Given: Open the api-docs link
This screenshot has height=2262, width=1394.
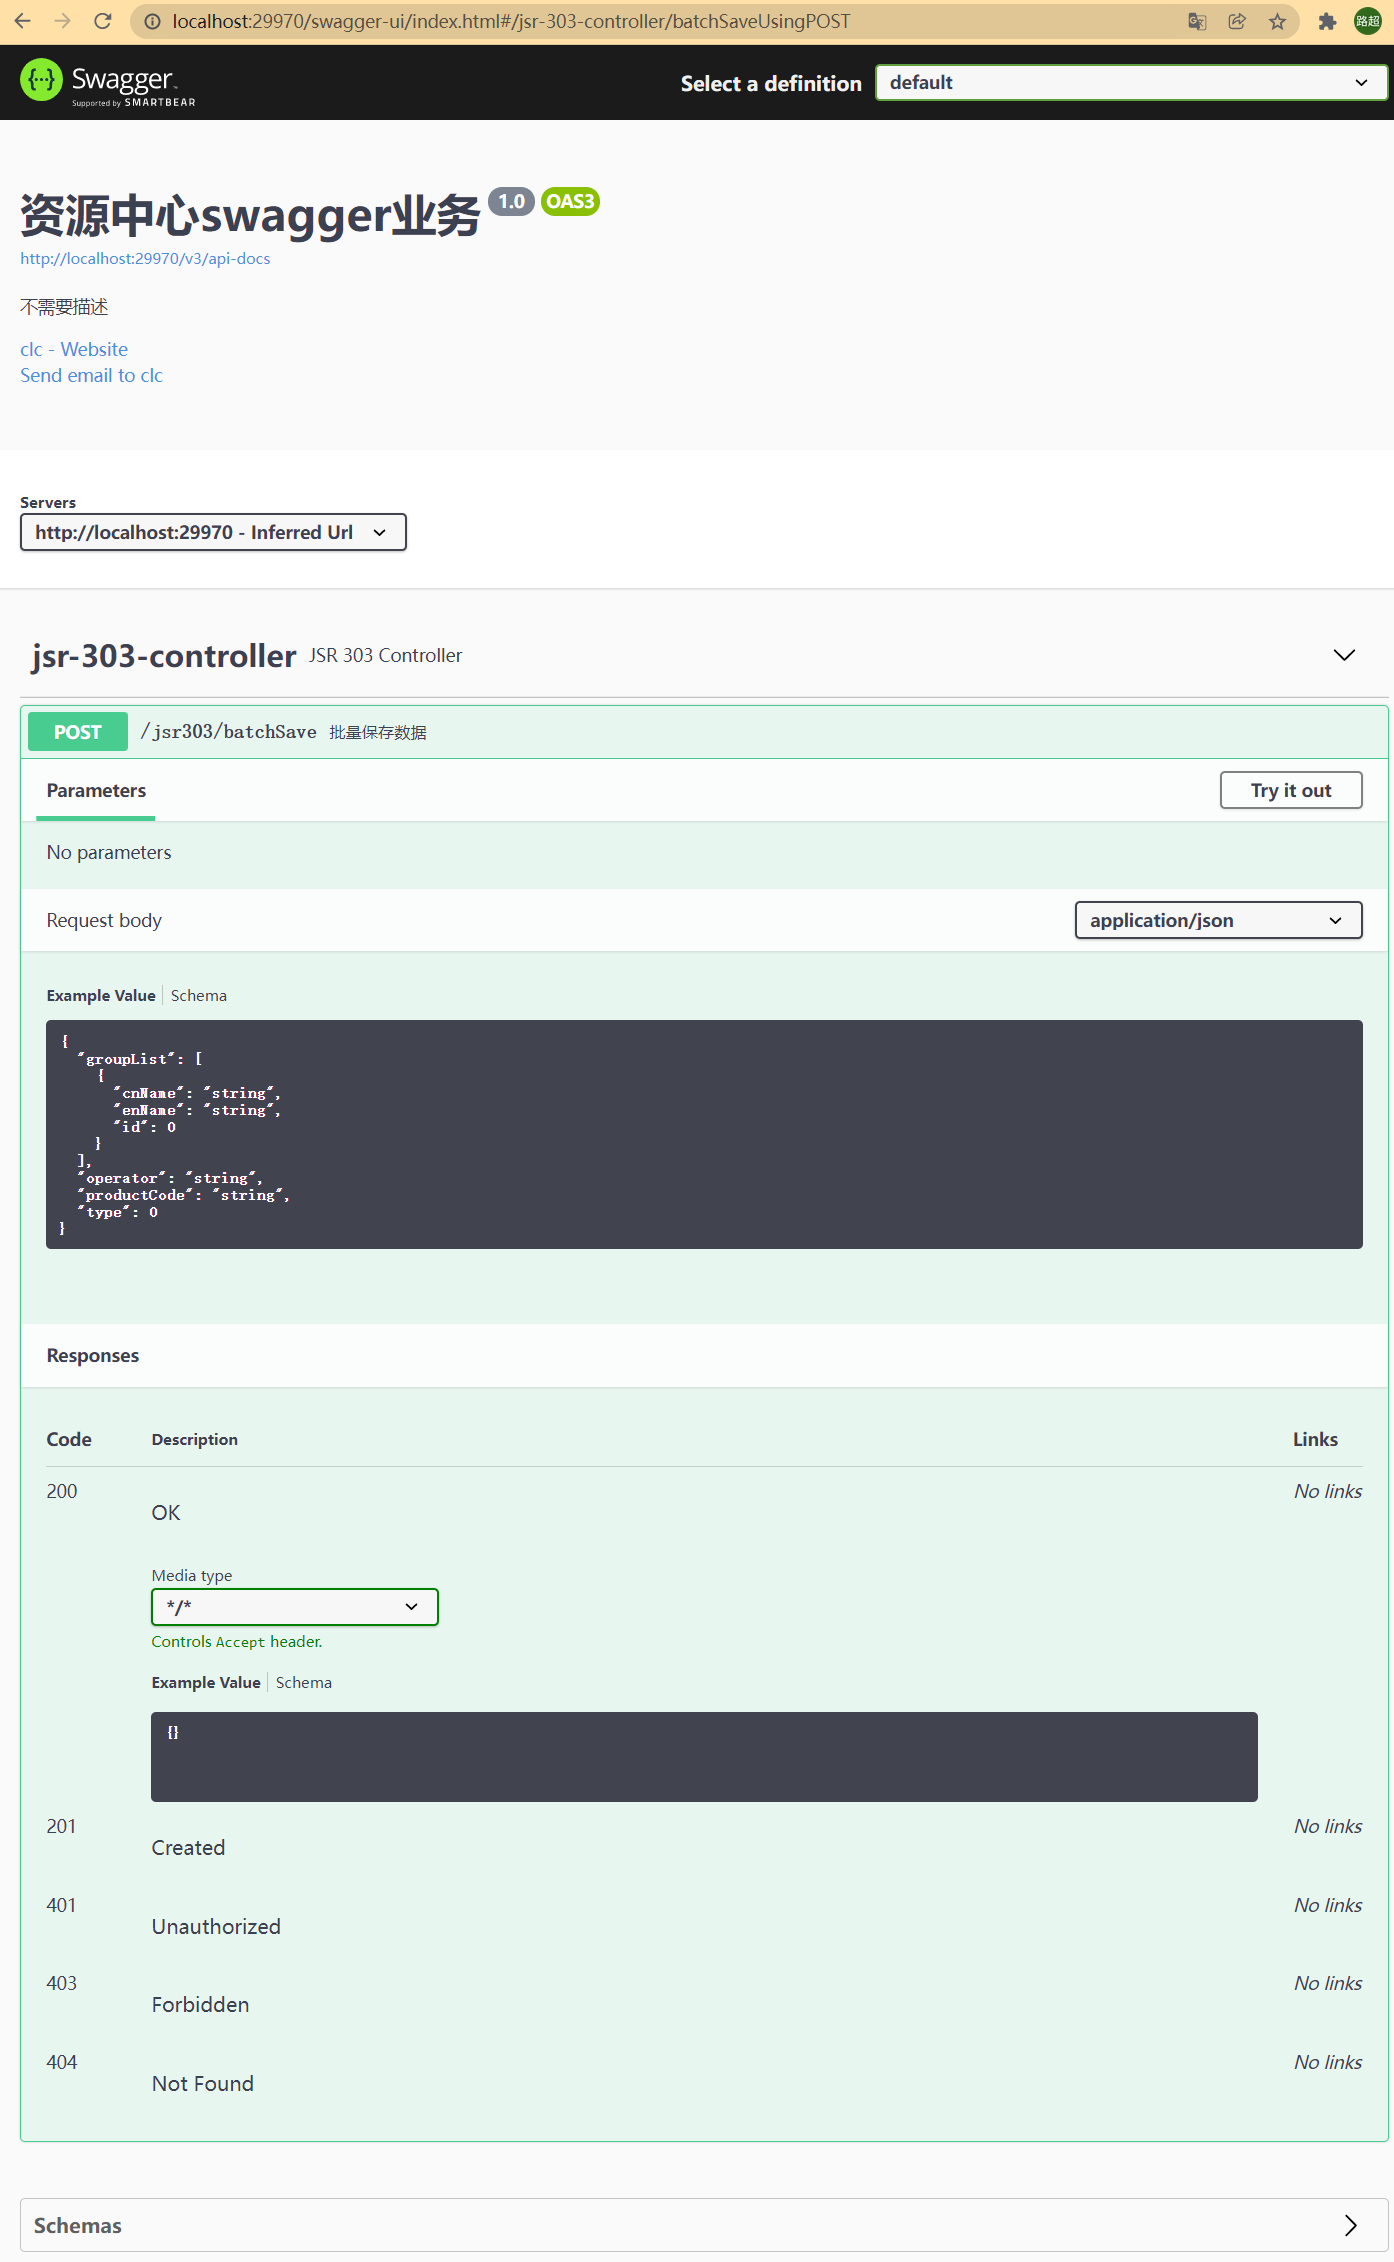Looking at the screenshot, I should point(145,259).
